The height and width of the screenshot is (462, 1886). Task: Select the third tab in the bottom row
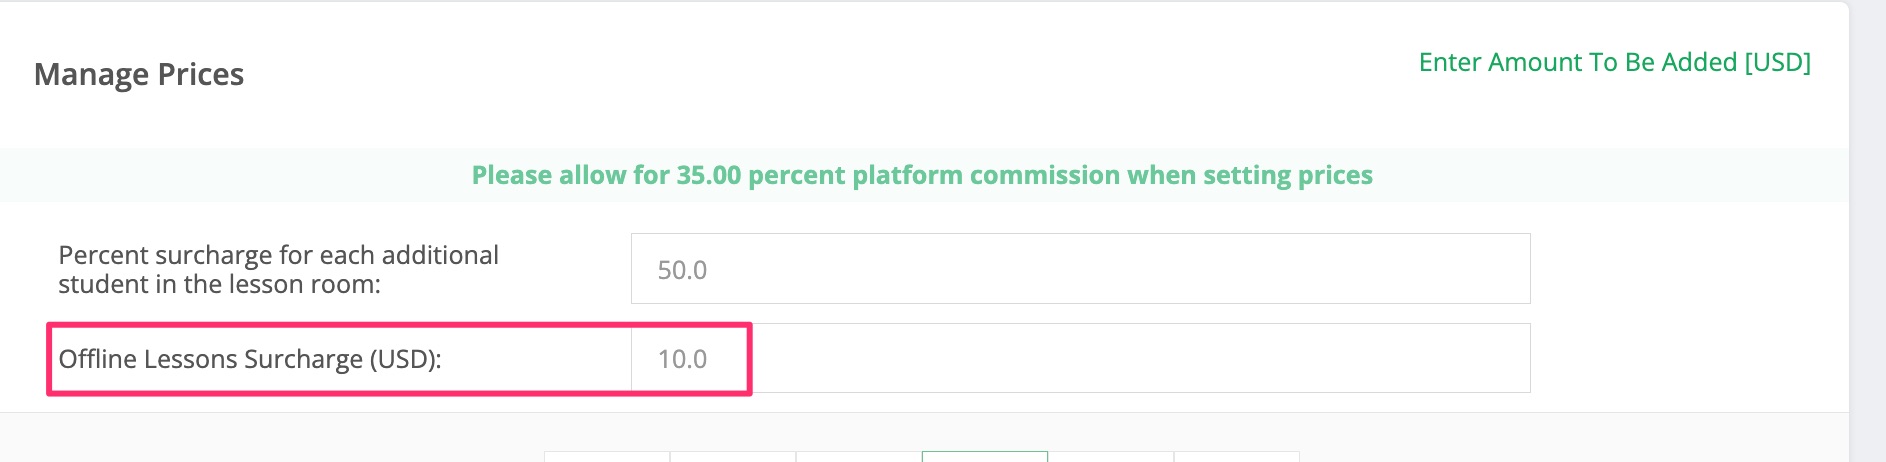coord(859,457)
